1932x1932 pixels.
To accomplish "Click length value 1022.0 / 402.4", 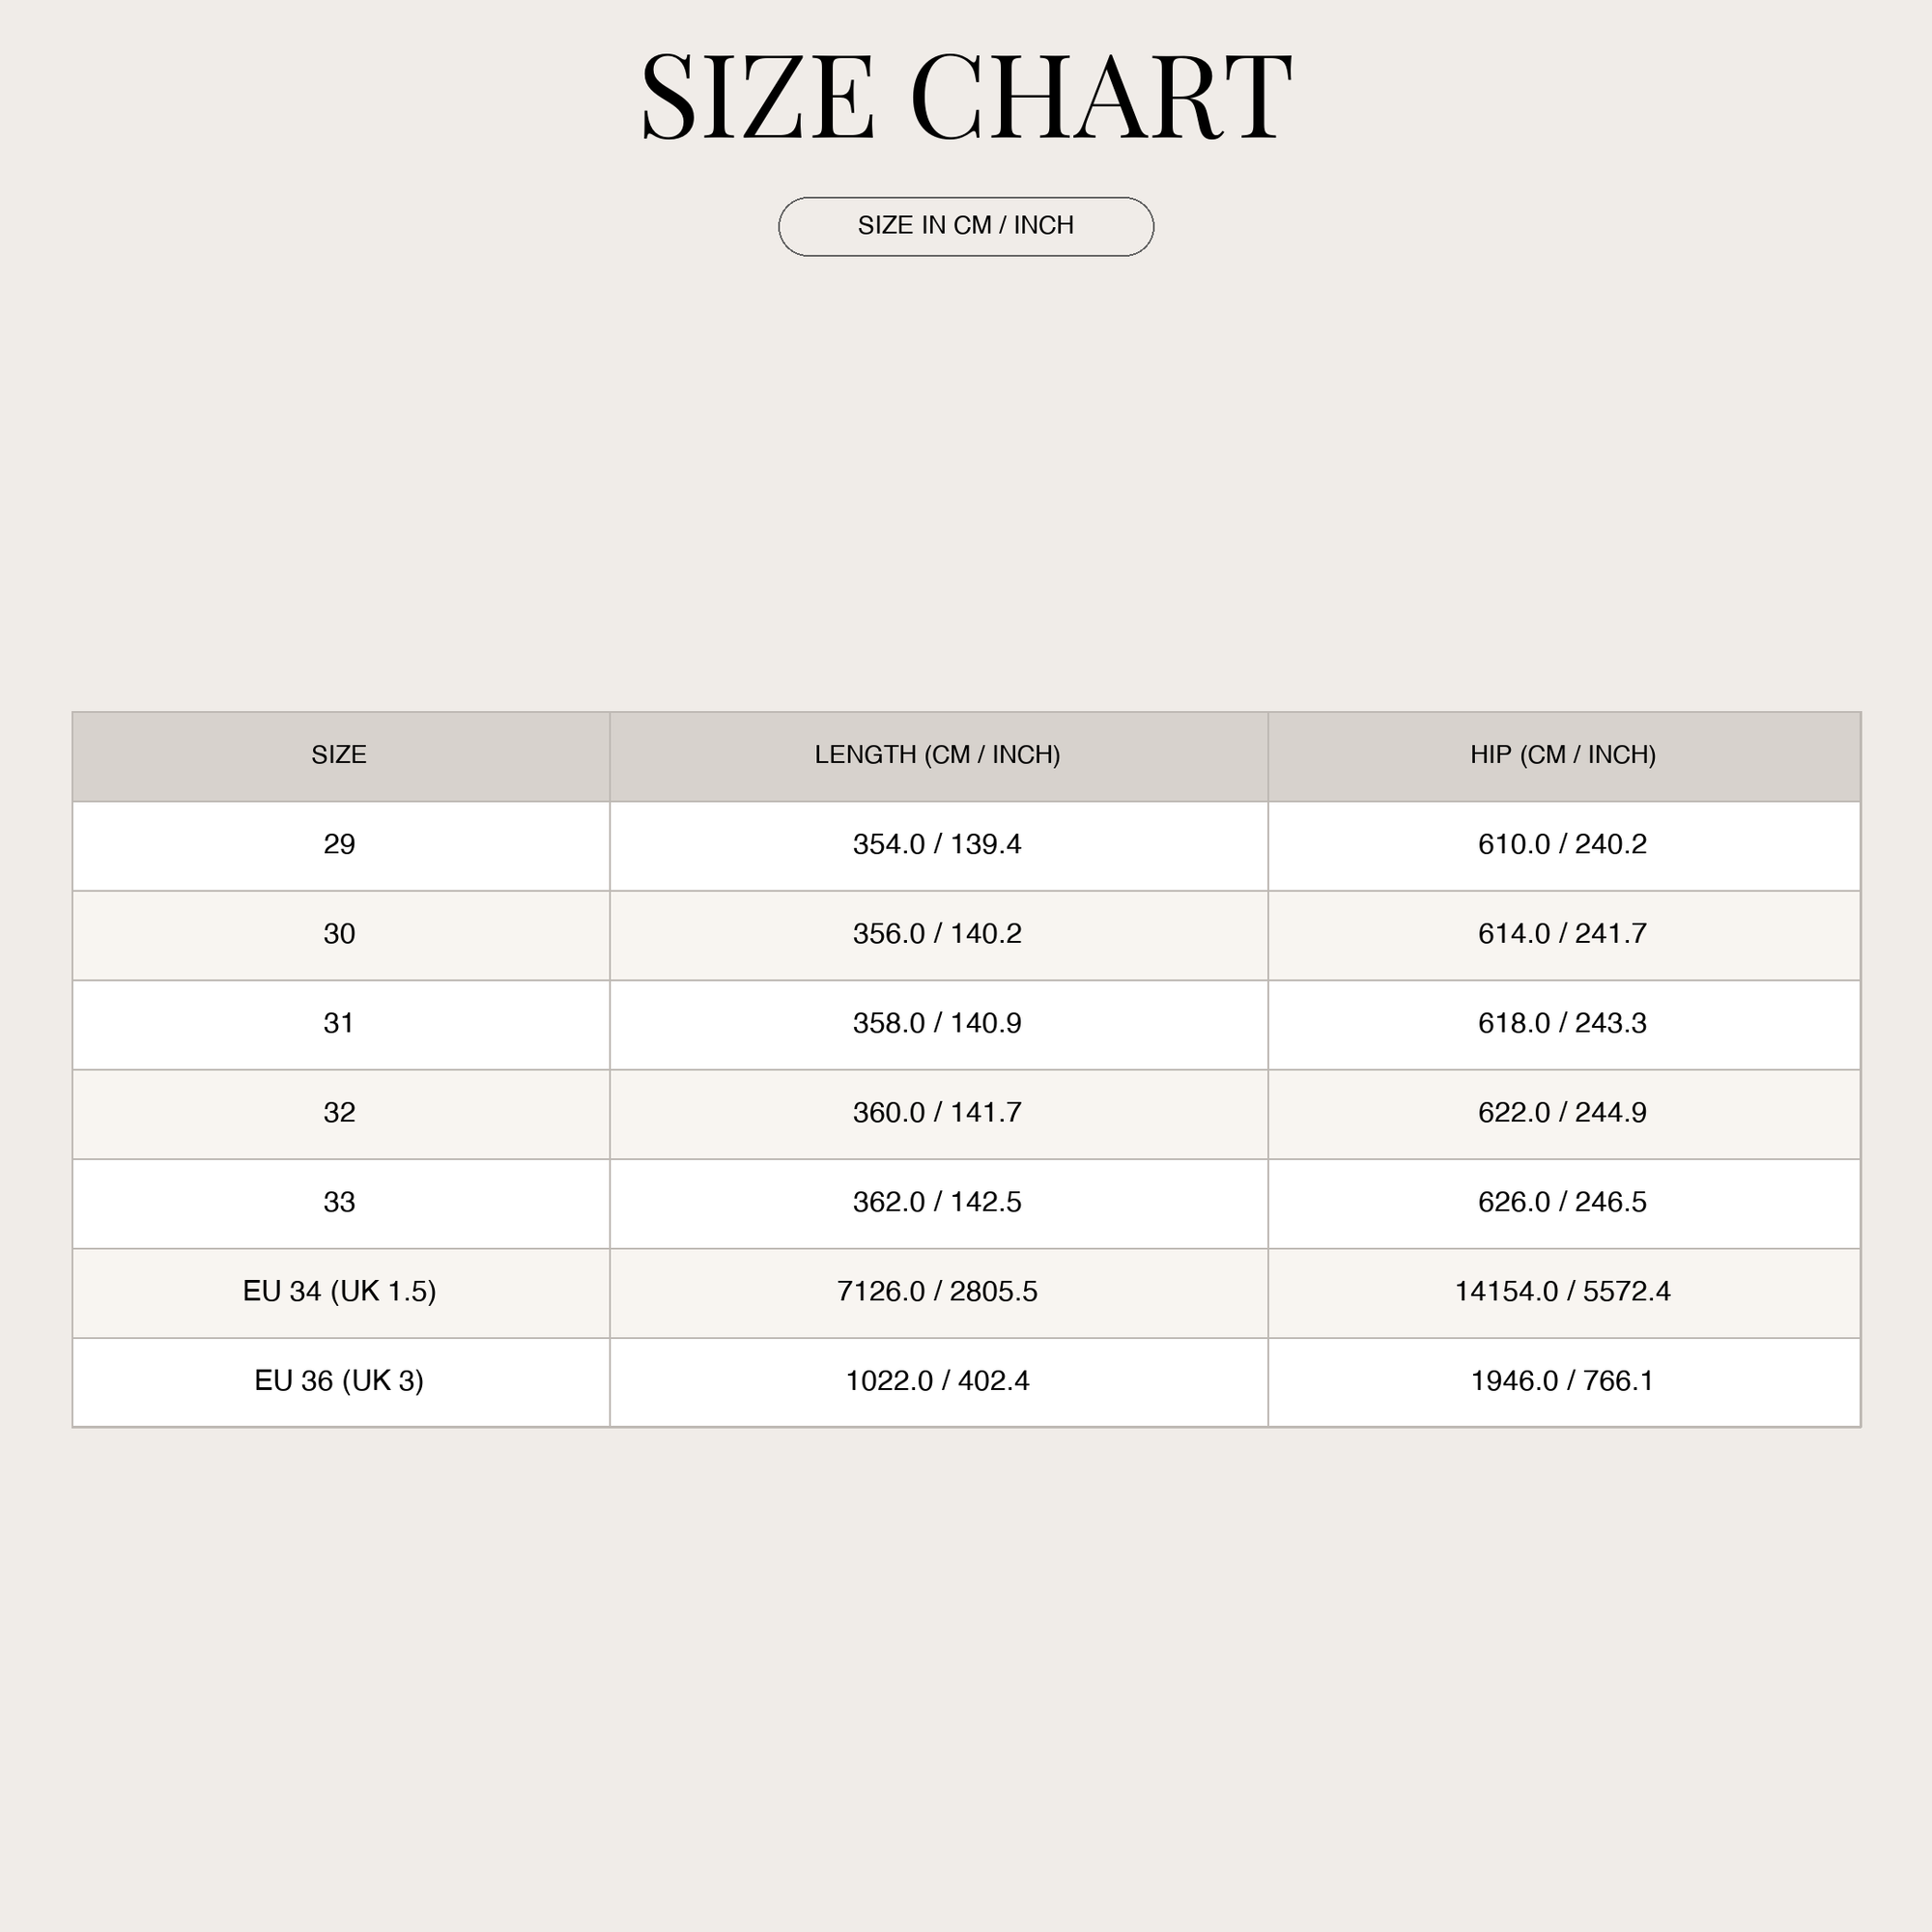I will (x=937, y=1381).
